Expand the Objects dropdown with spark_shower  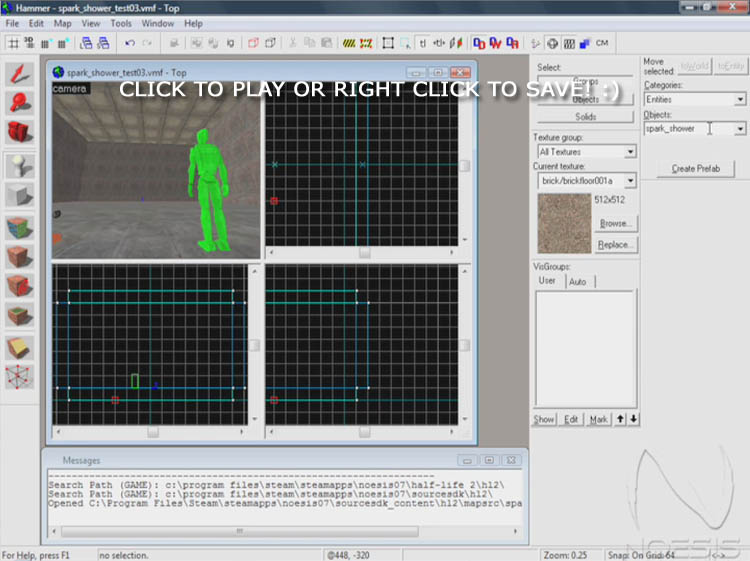(740, 129)
